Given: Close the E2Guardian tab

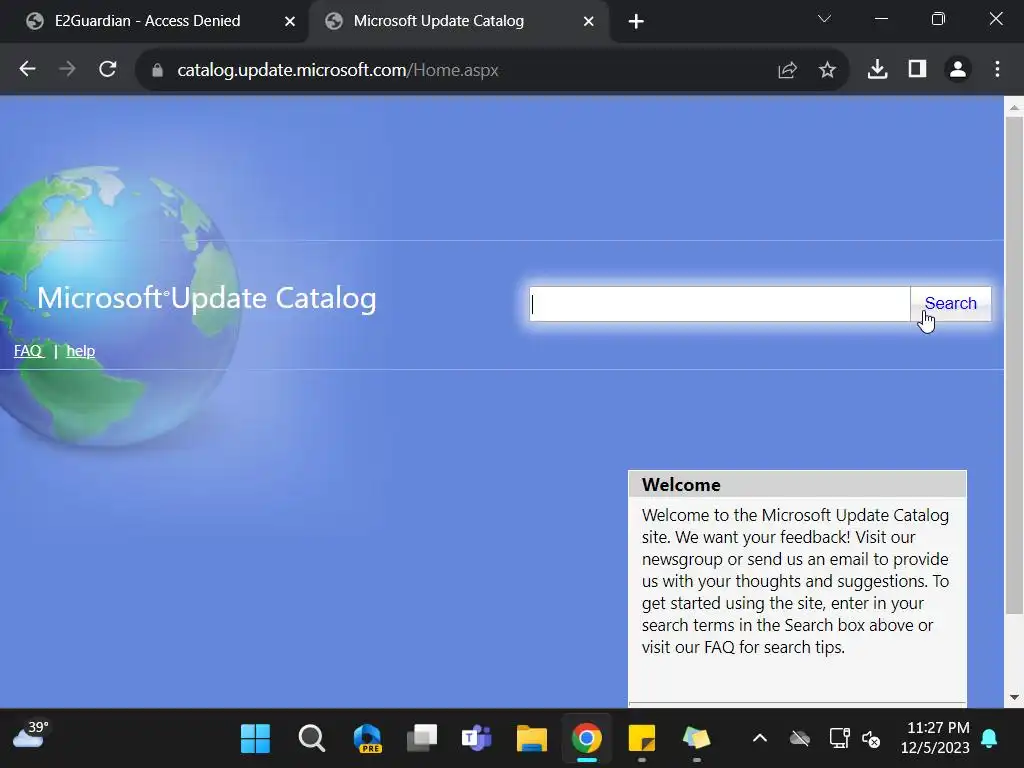Looking at the screenshot, I should pos(290,22).
